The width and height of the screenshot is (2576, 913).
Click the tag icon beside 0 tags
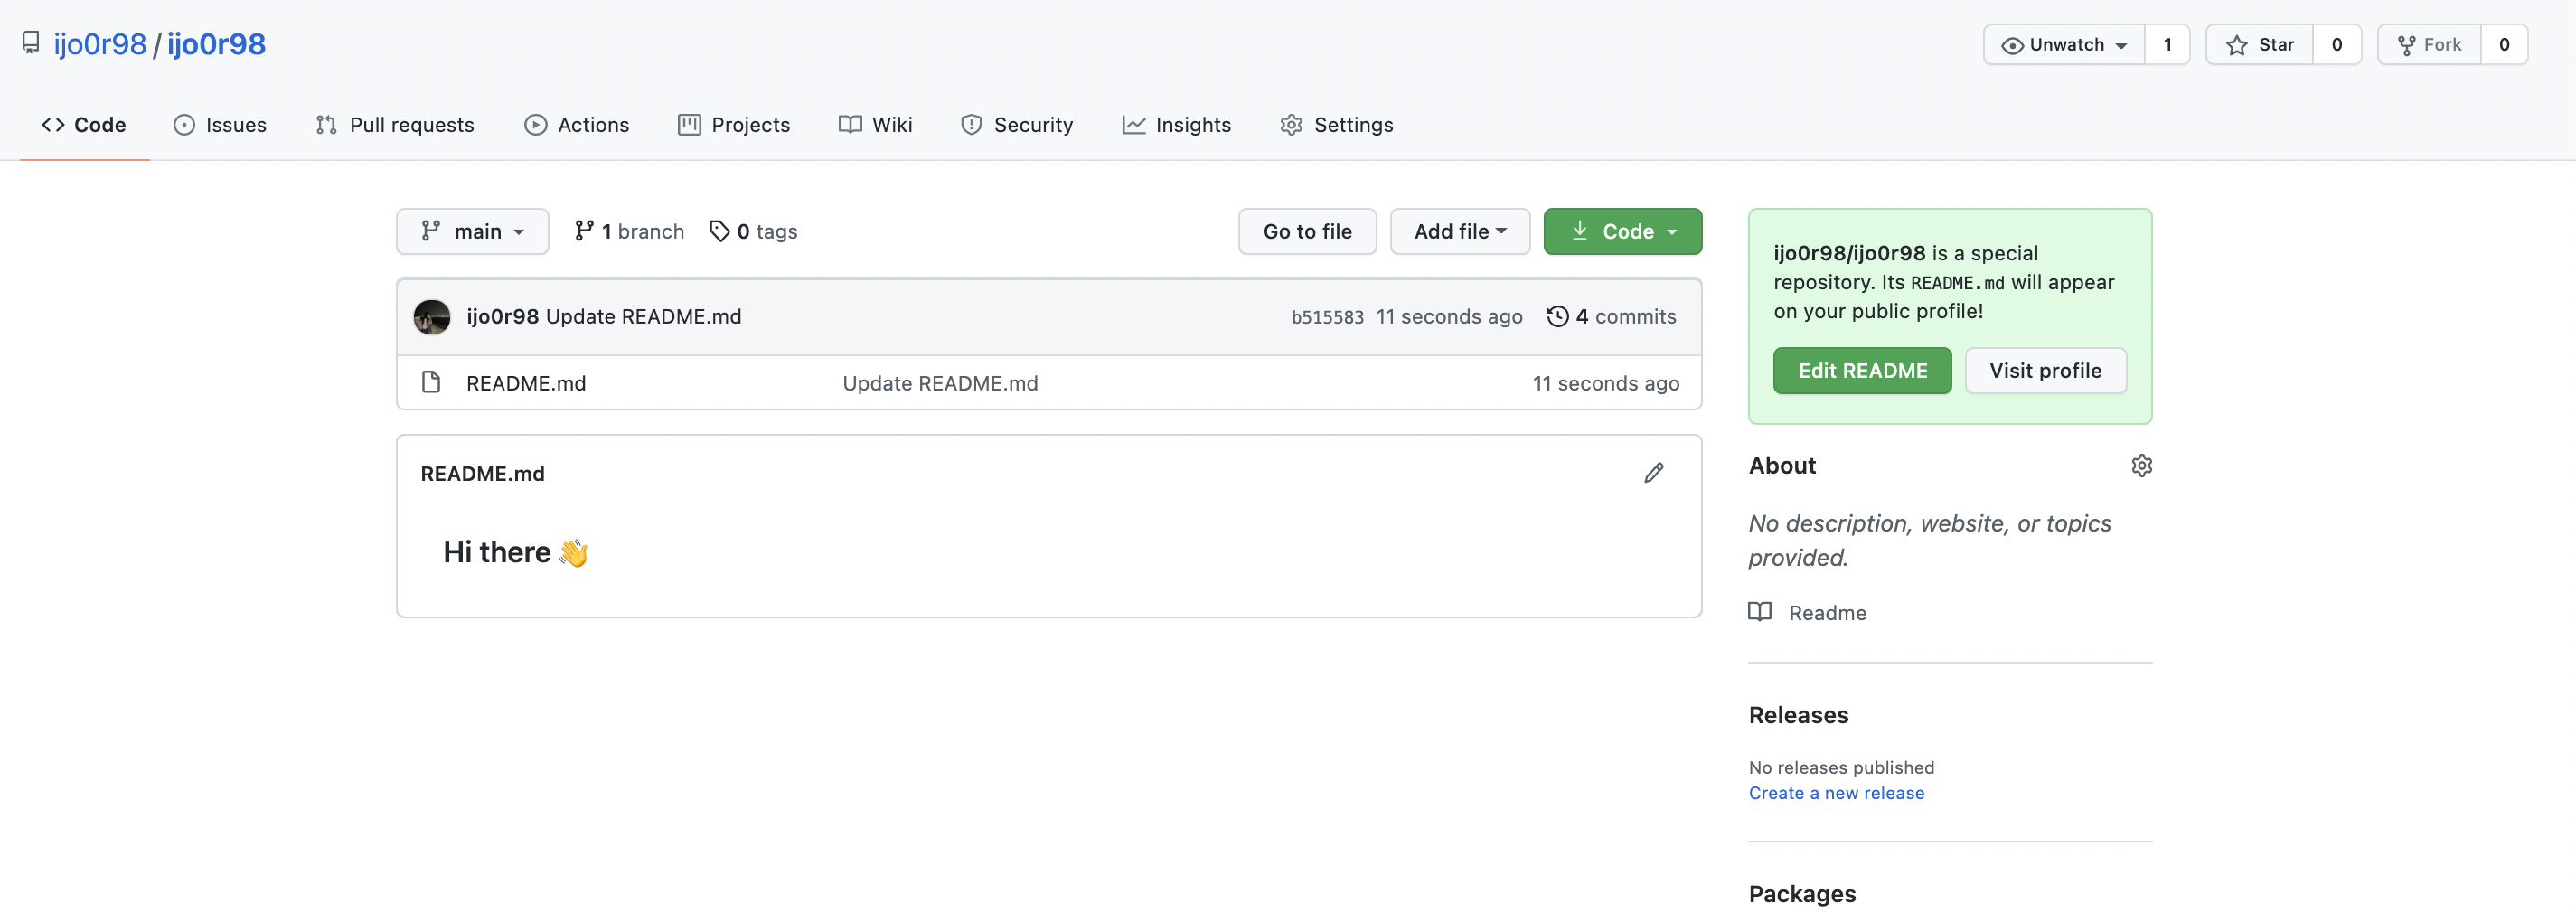(719, 231)
